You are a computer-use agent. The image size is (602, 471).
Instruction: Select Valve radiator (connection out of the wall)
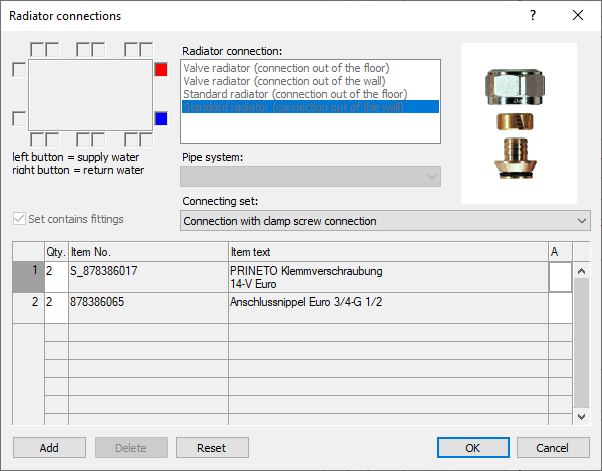coord(284,81)
